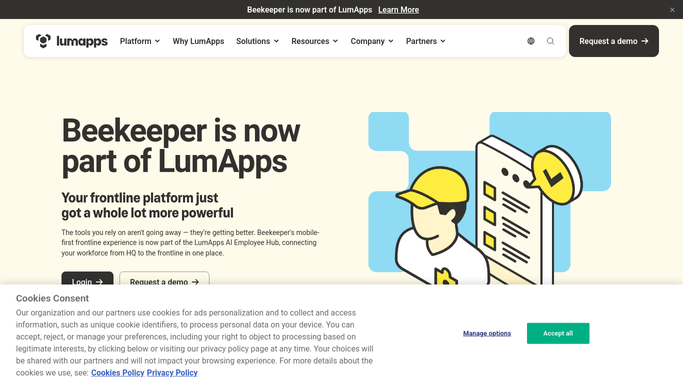Accept all cookies

558,333
